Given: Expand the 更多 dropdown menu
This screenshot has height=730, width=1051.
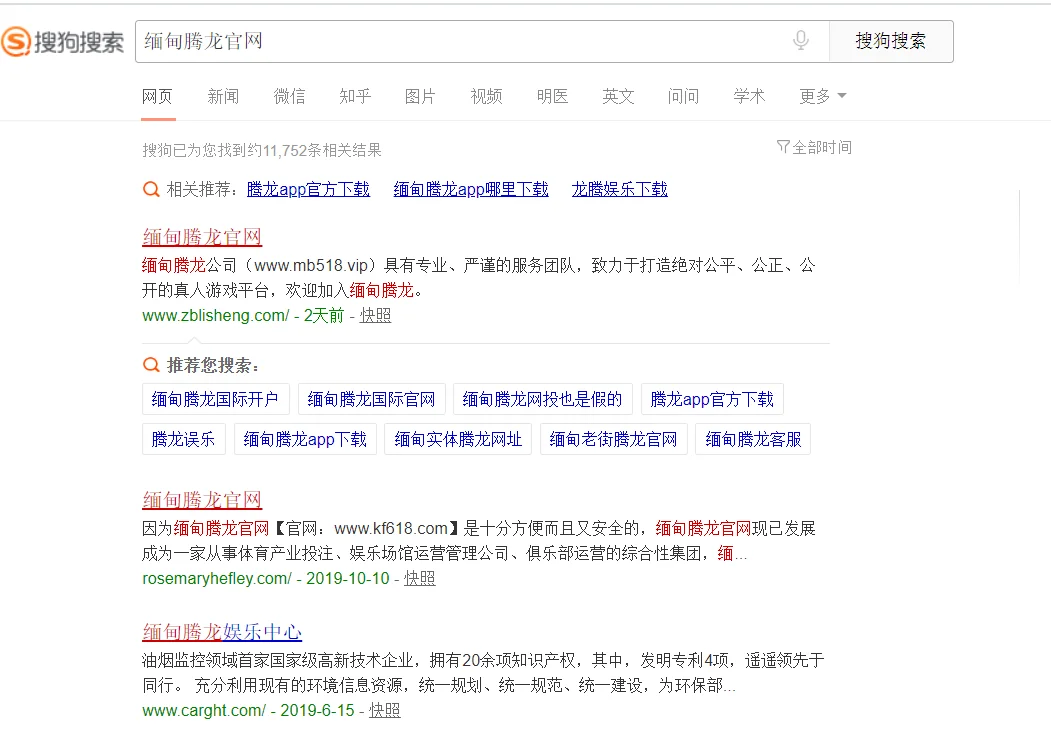Looking at the screenshot, I should [822, 97].
